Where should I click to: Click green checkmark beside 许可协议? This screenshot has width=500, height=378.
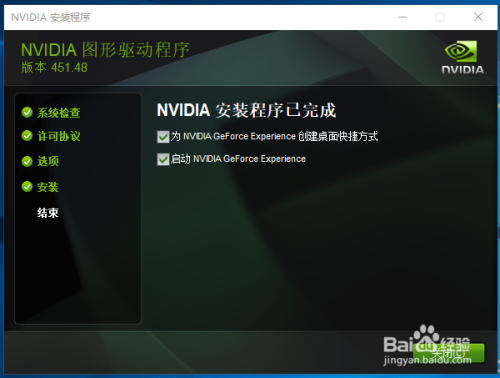tap(27, 136)
